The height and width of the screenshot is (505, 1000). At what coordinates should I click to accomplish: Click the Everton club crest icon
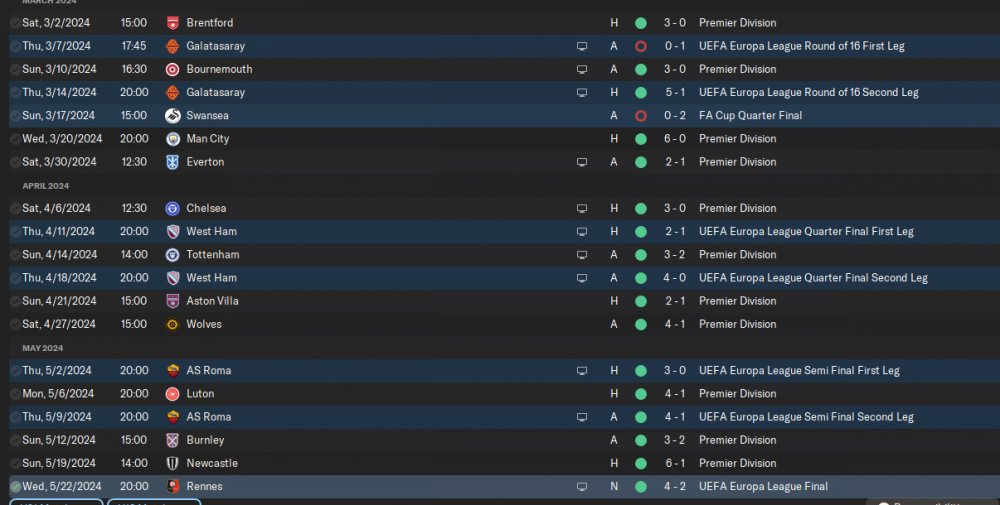[x=172, y=162]
